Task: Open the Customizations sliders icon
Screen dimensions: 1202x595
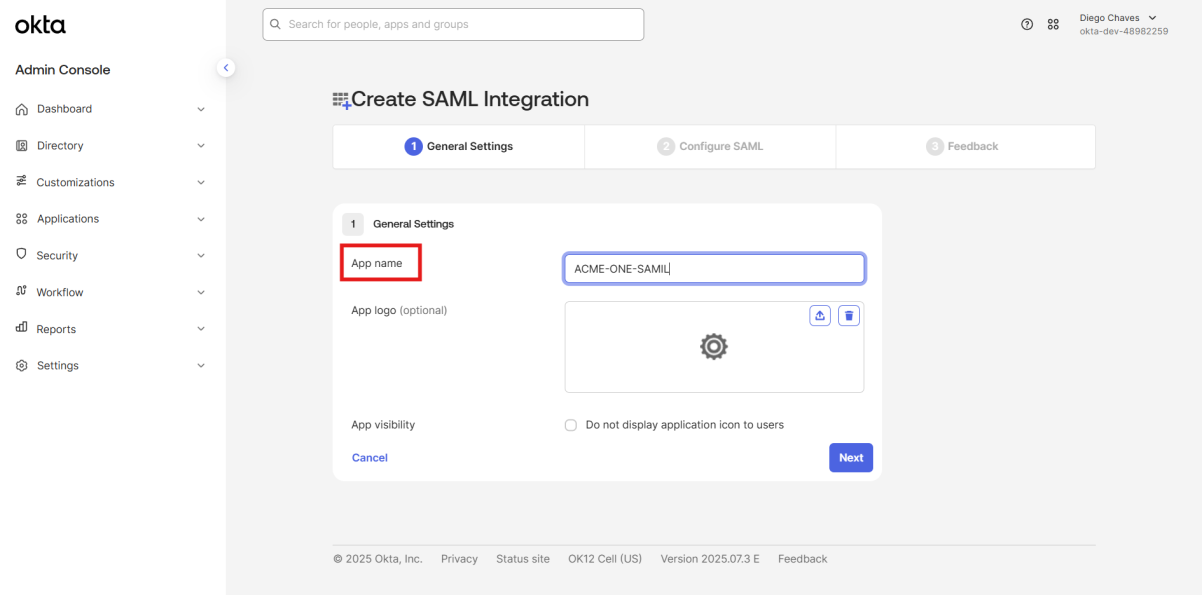Action: (22, 182)
